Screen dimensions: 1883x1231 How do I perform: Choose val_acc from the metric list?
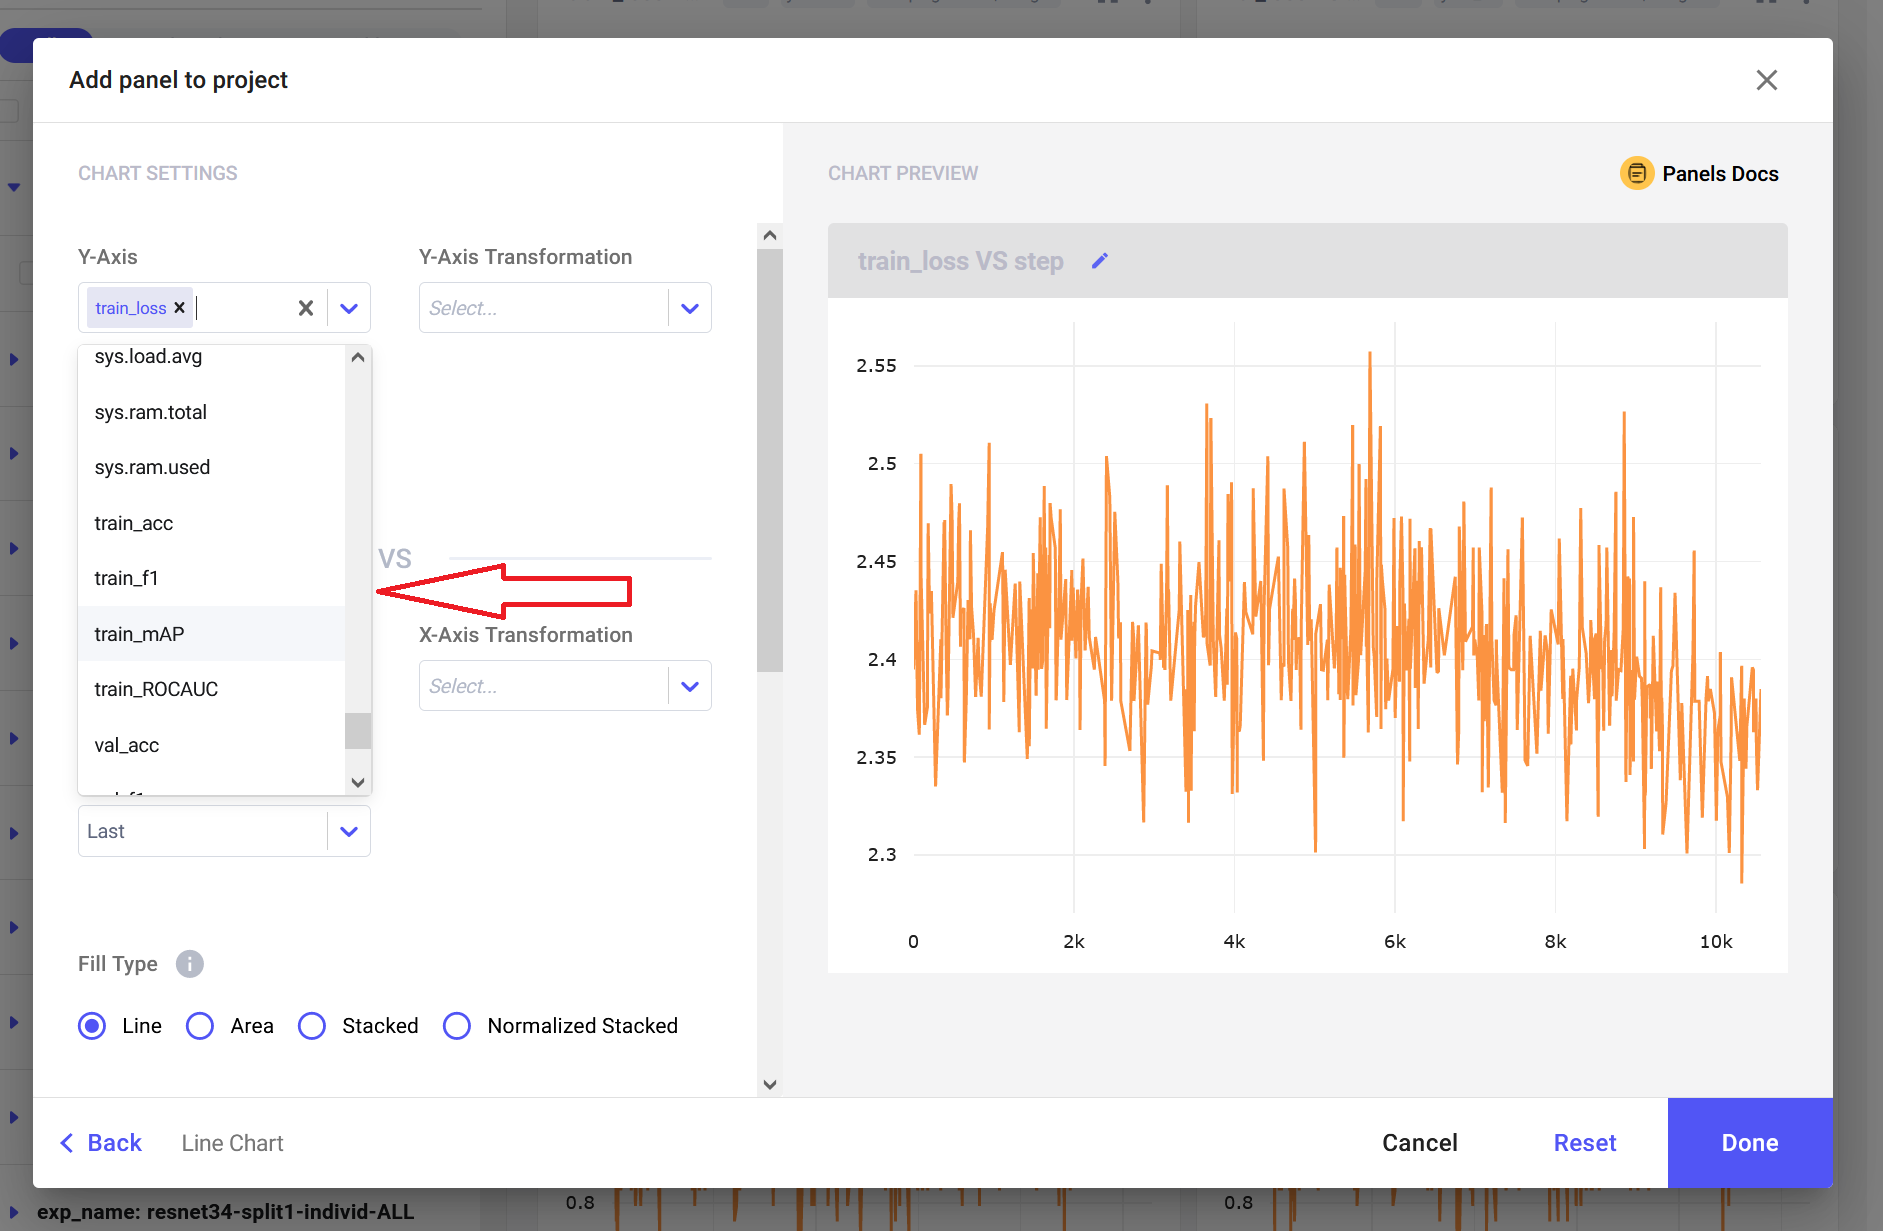[x=211, y=745]
